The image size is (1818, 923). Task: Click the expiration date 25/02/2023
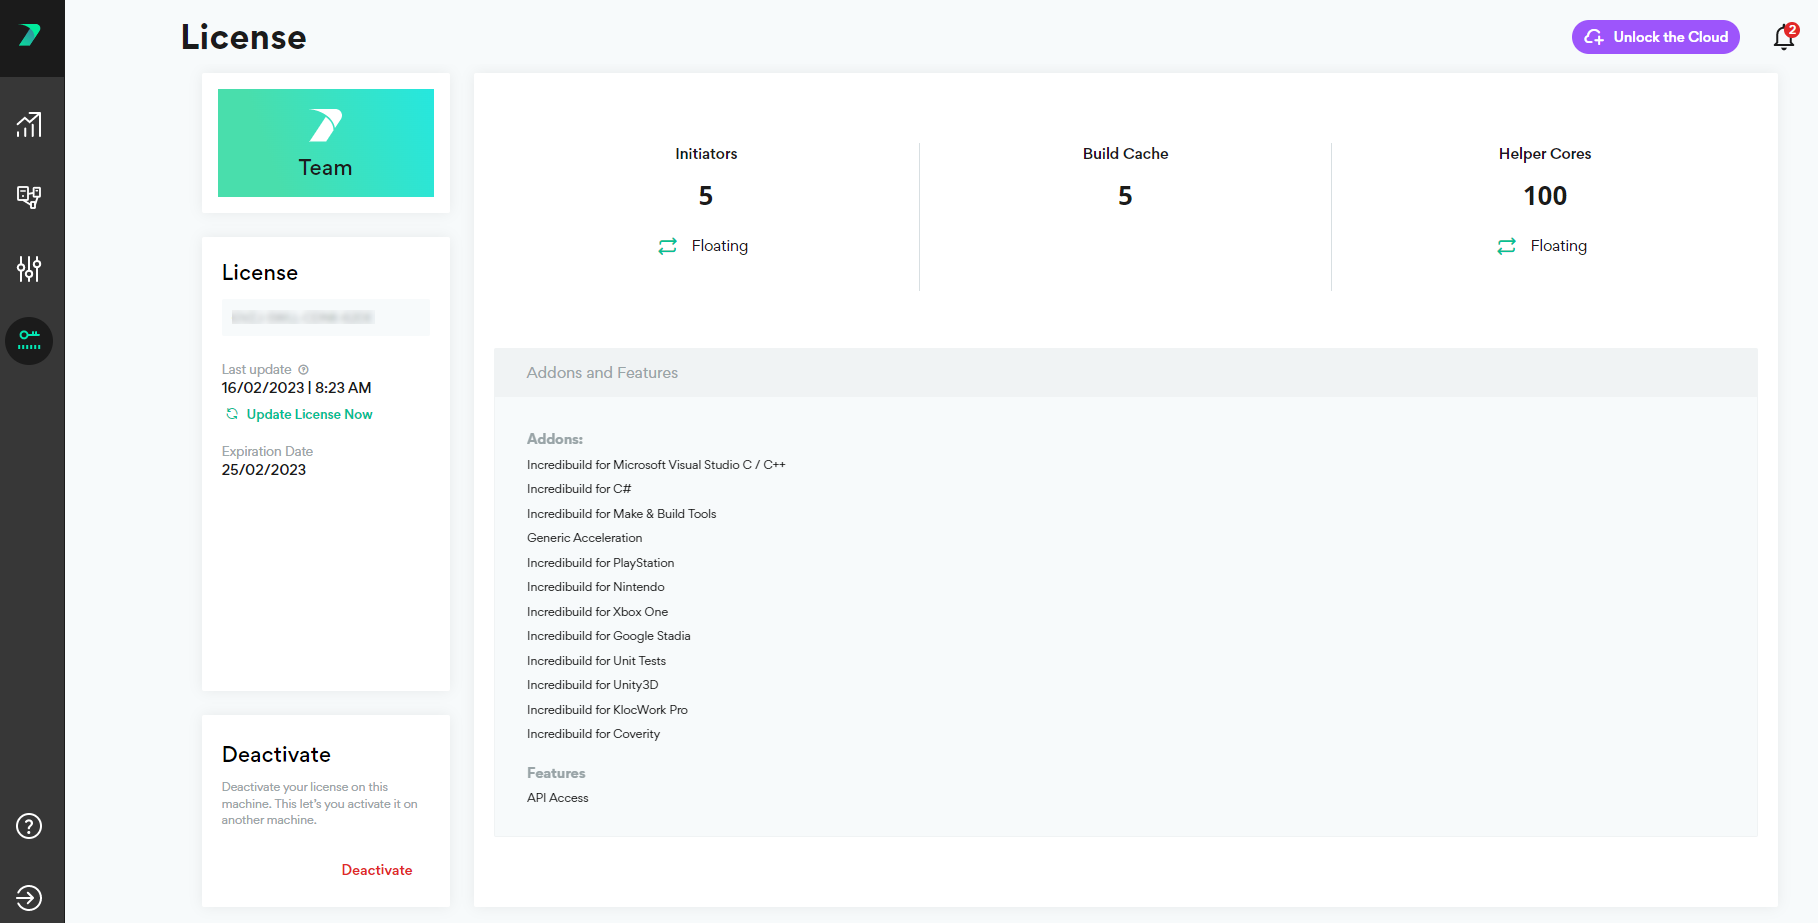click(264, 470)
